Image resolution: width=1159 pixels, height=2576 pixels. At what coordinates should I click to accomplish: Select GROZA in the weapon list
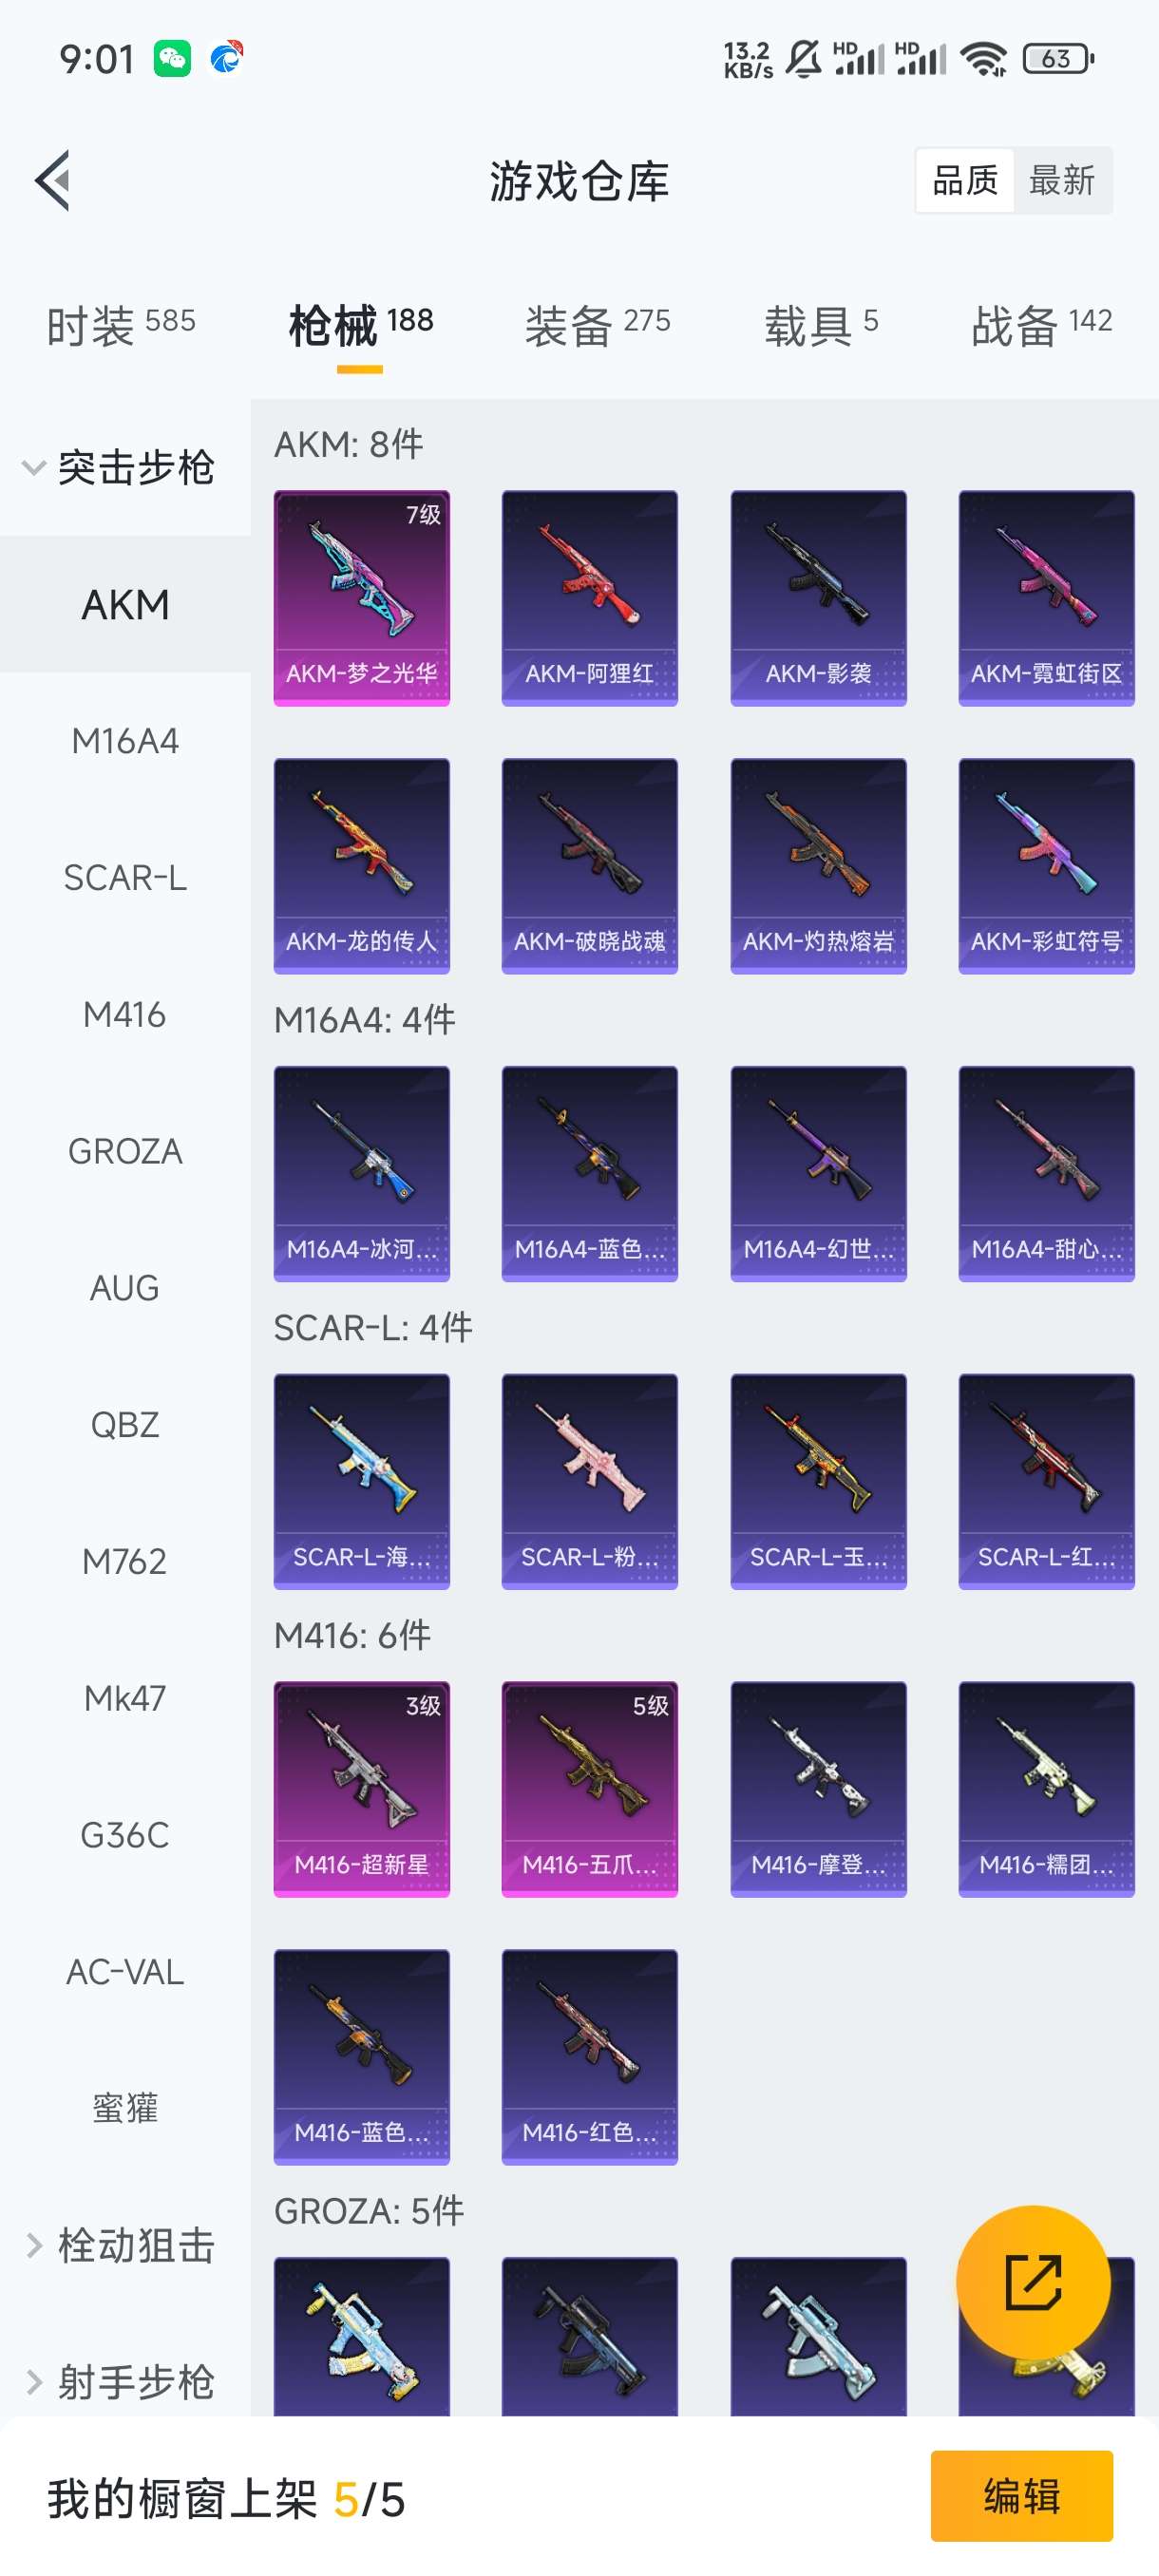point(125,1151)
